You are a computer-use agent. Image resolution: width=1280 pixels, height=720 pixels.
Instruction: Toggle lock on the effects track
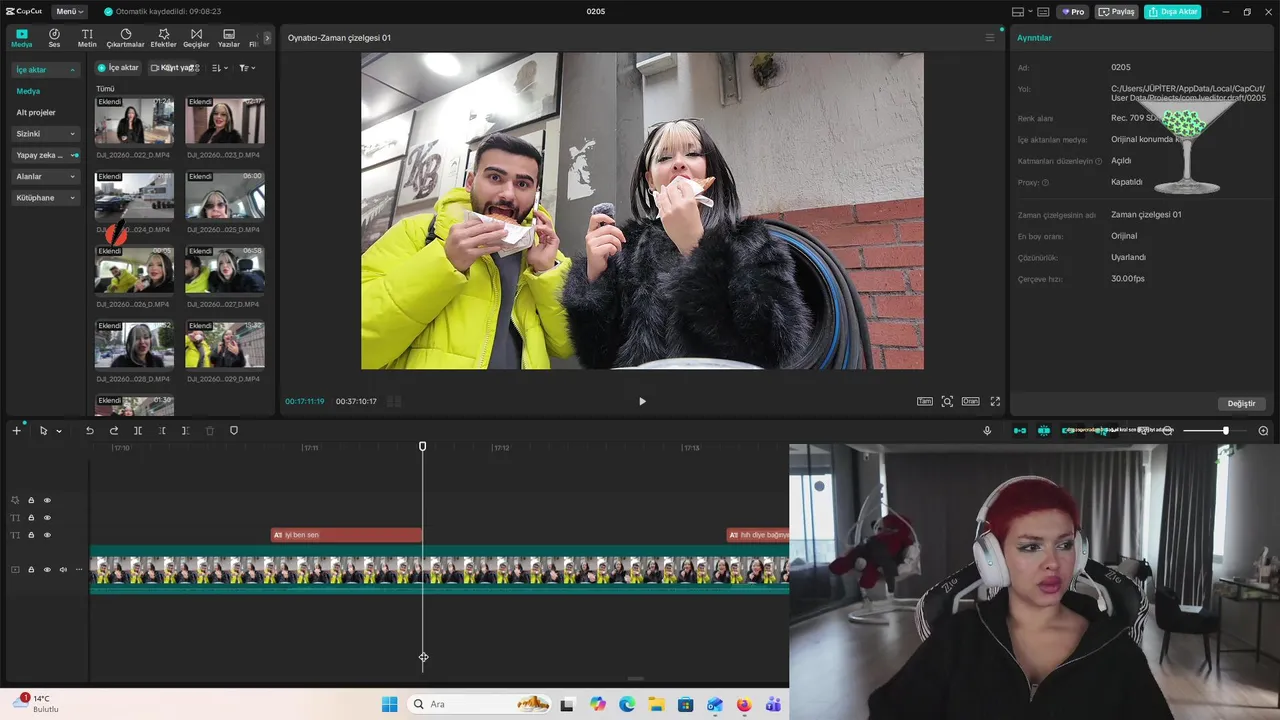pos(31,500)
